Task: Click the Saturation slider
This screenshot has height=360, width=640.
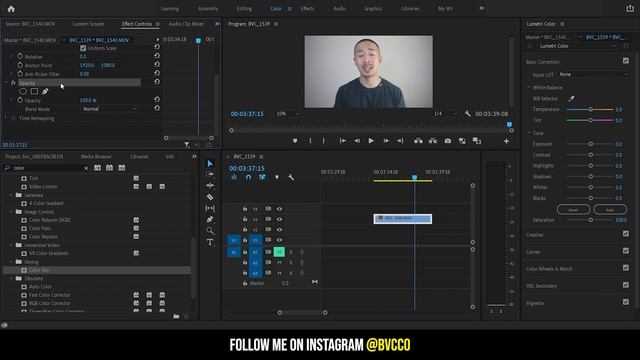Action: tap(590, 220)
